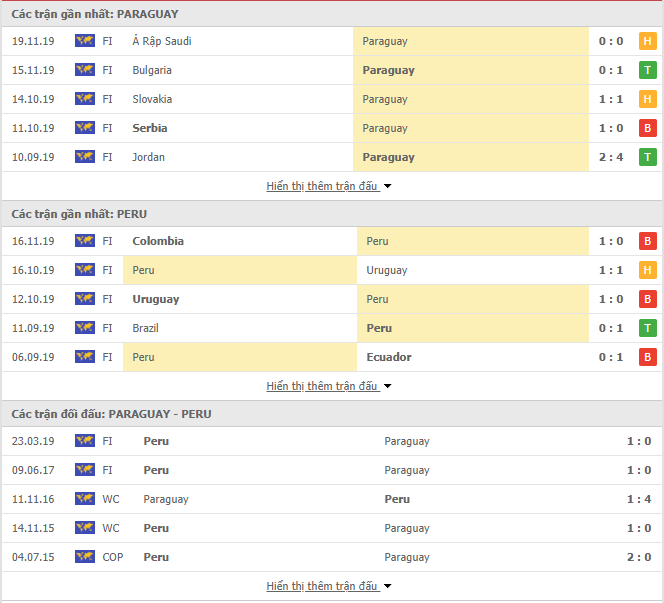Open the Uruguay team name on 12.10.19

coord(156,299)
